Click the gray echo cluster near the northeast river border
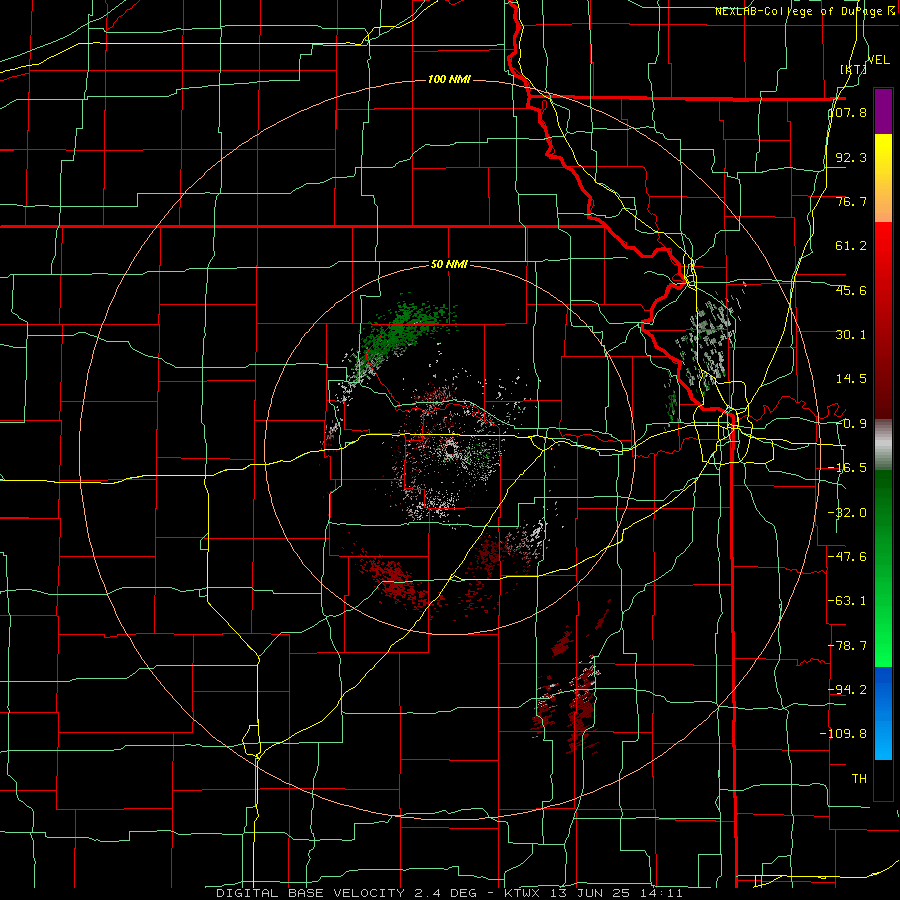The width and height of the screenshot is (900, 900). [x=709, y=339]
